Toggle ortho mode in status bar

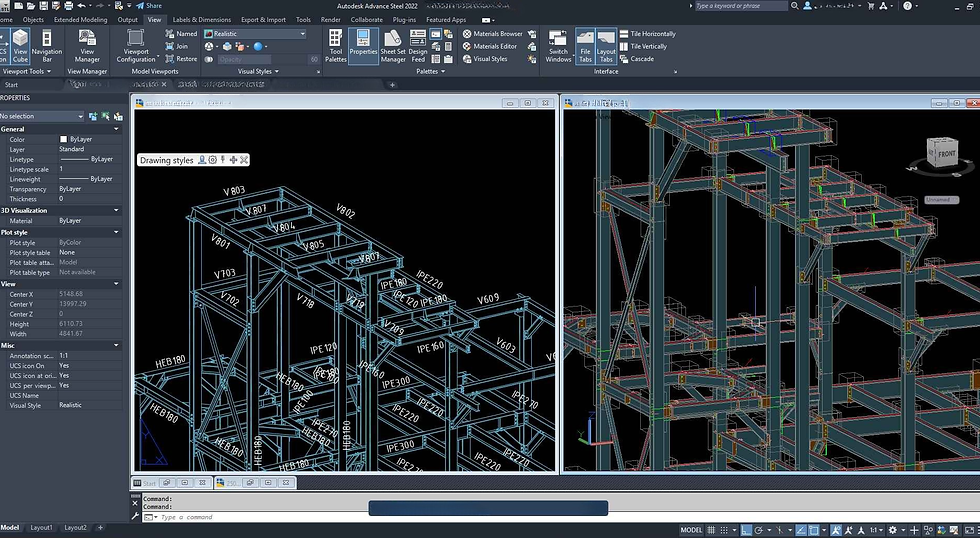tap(746, 530)
